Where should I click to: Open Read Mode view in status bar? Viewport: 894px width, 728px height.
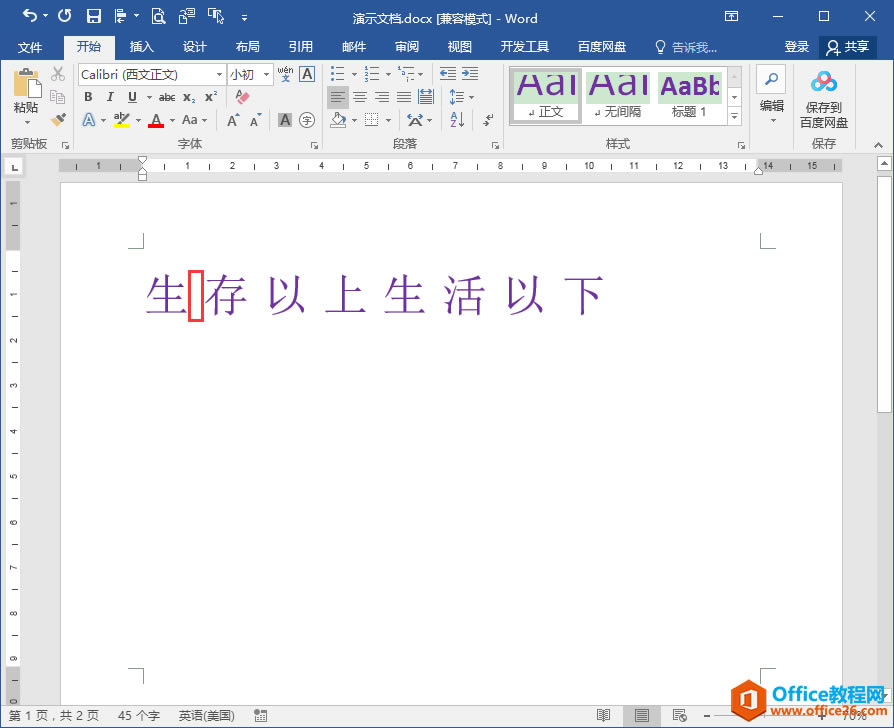(603, 715)
